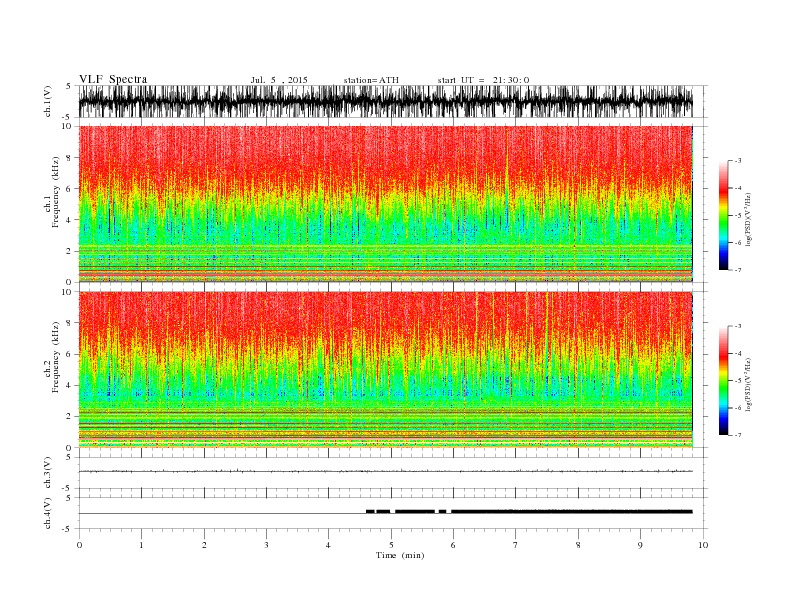Click the time axis tick label "3"
Viewport: 792px width, 612px height.
tap(266, 545)
